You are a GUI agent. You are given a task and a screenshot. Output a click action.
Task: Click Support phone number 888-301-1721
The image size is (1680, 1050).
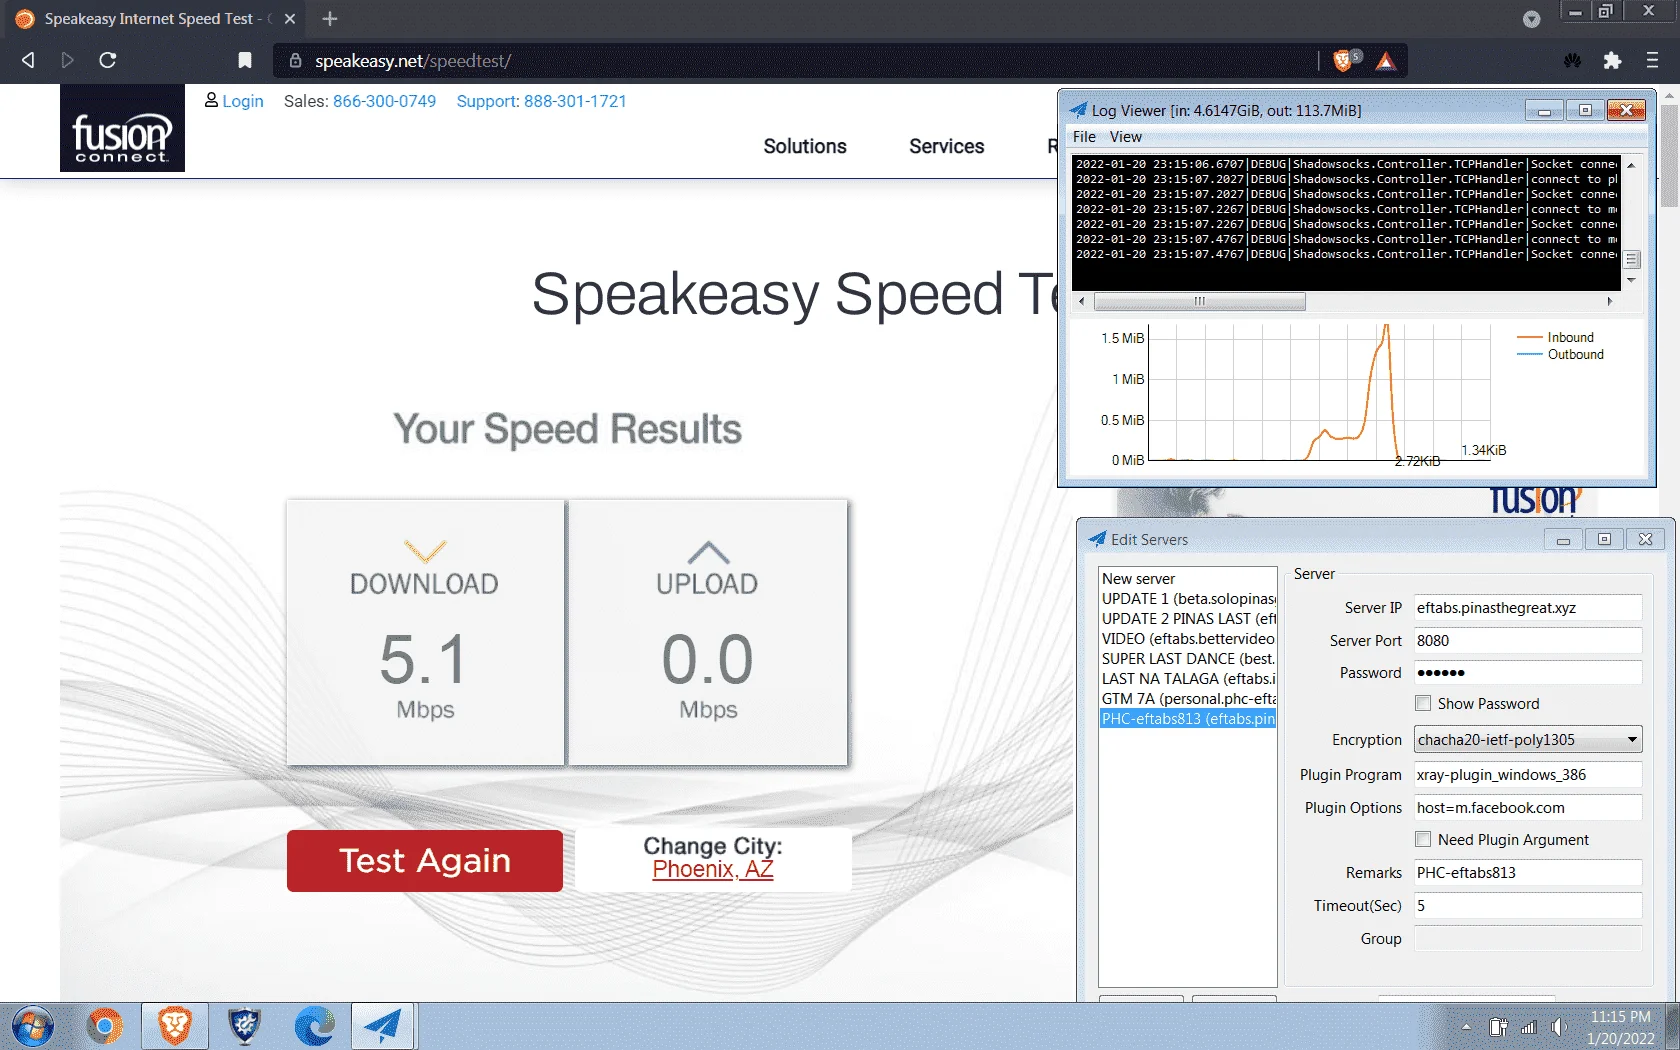click(575, 101)
